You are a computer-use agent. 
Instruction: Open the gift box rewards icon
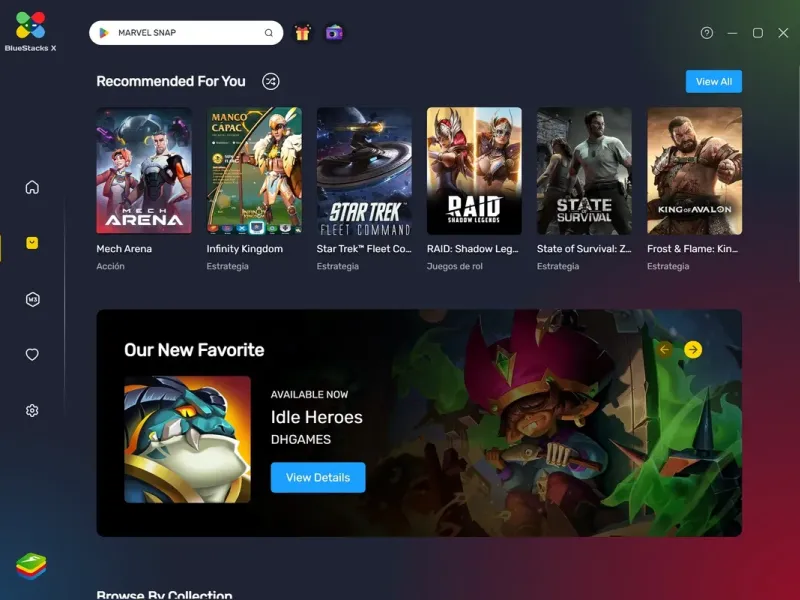(x=303, y=33)
